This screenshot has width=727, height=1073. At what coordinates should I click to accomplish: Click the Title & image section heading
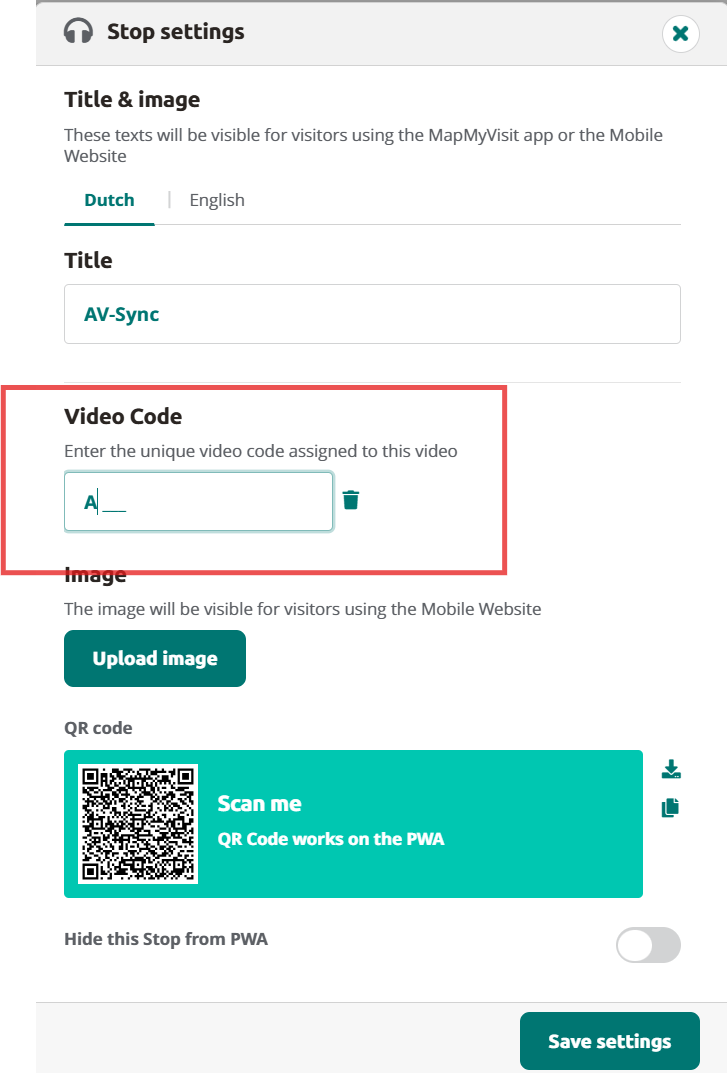tap(132, 99)
